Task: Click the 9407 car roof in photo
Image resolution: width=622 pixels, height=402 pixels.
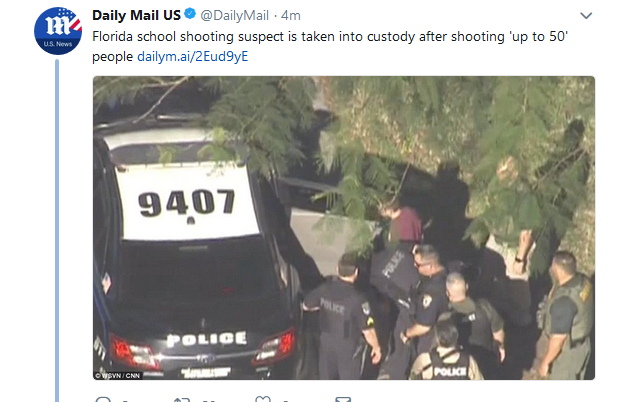Action: tap(186, 202)
